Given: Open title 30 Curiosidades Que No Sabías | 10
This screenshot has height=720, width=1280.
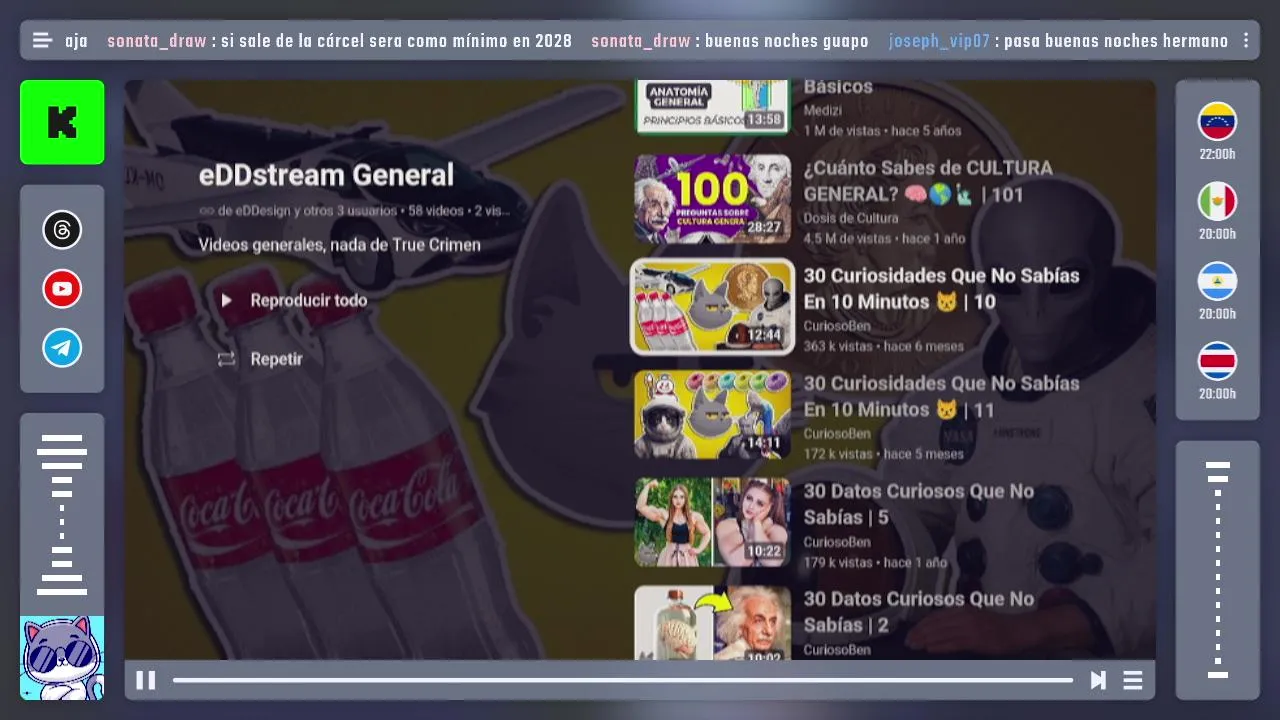Looking at the screenshot, I should pos(941,288).
